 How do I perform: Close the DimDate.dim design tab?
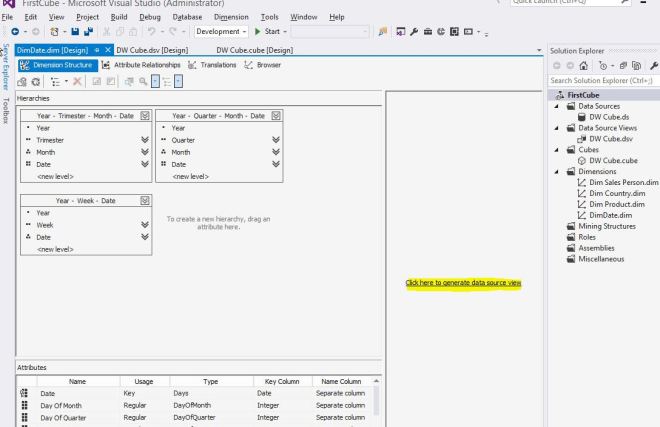107,49
